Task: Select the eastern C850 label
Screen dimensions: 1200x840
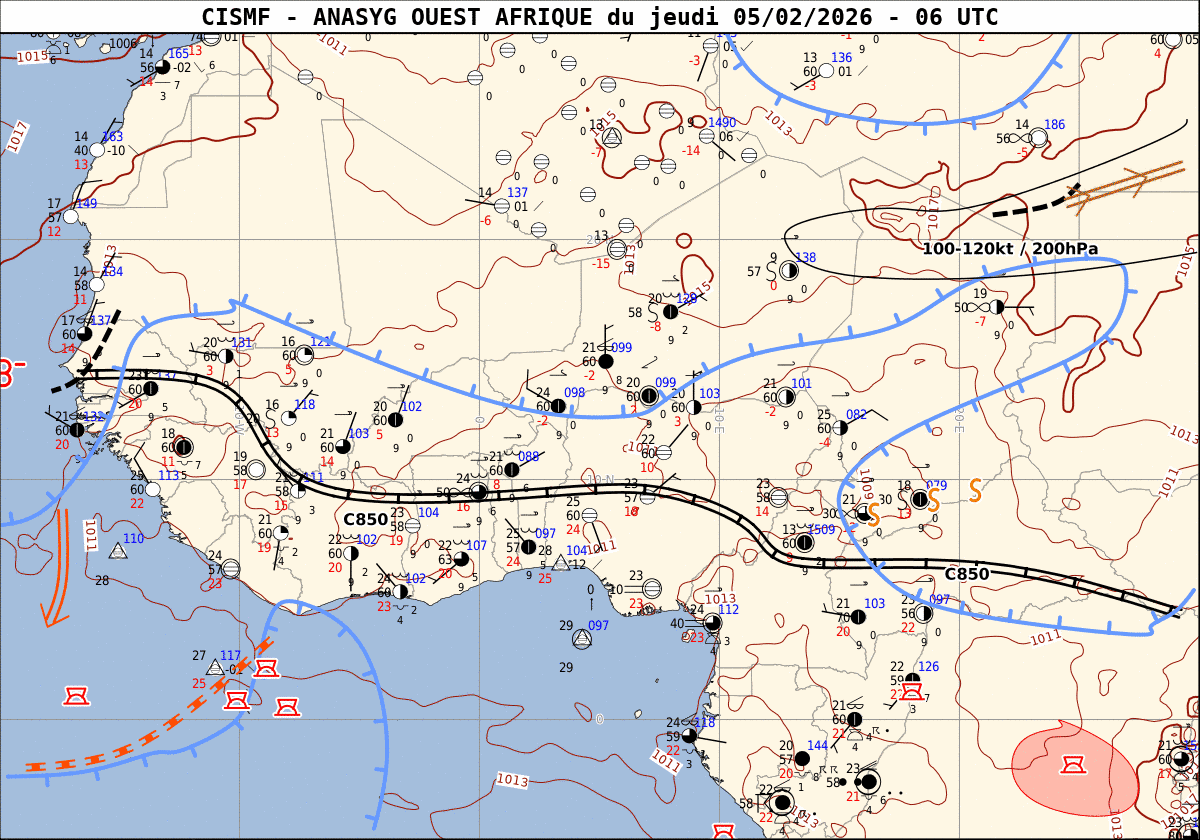Action: [966, 574]
